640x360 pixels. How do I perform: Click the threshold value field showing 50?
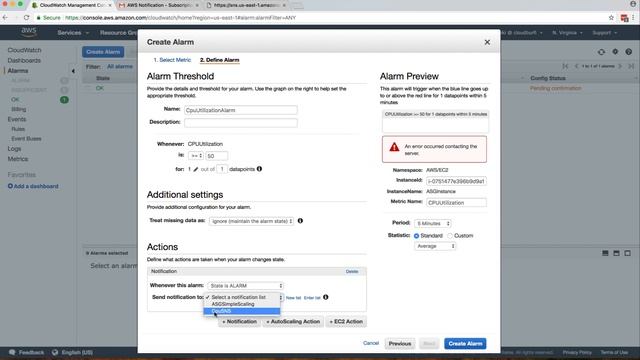[216, 156]
